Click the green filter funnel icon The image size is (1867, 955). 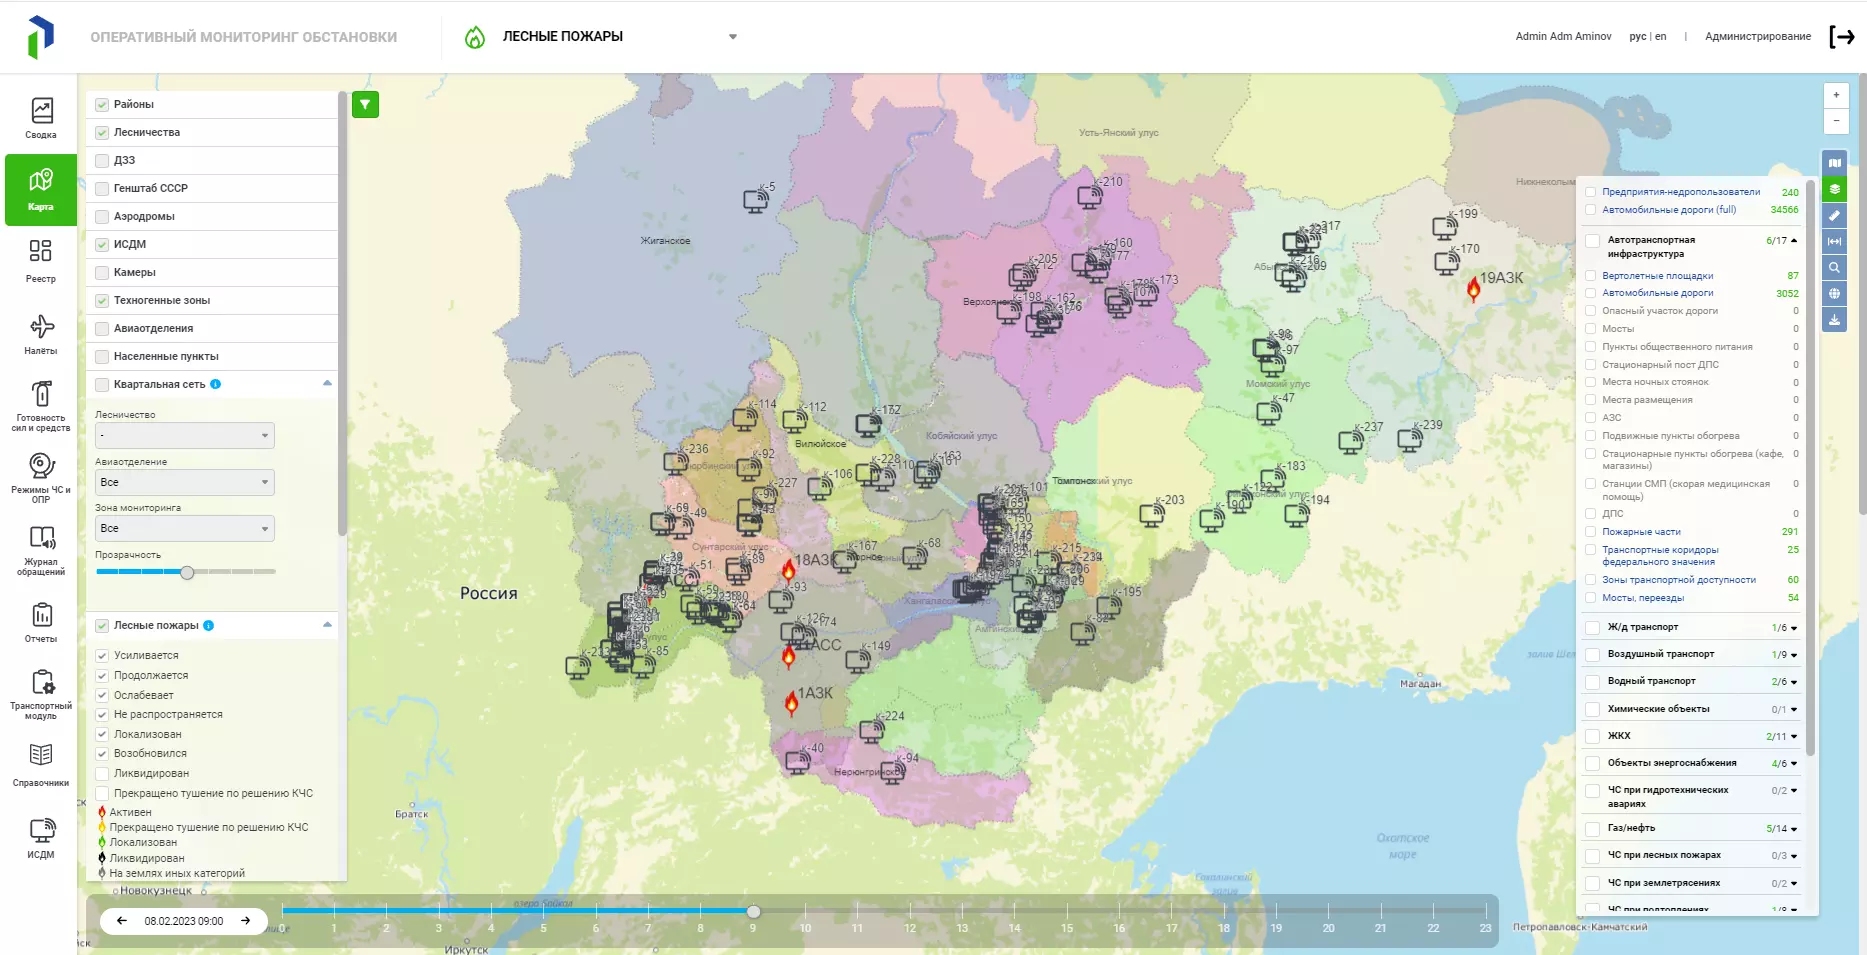point(365,105)
